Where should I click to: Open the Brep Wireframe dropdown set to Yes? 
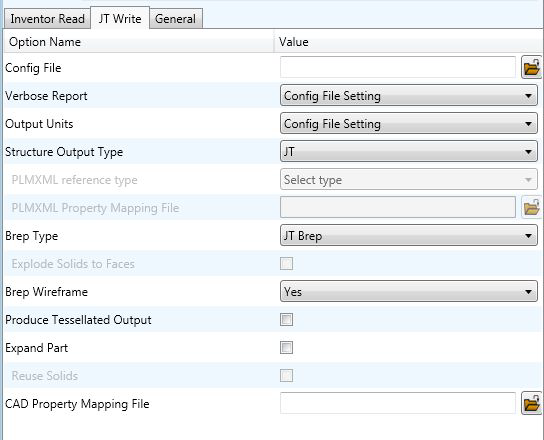pos(409,291)
